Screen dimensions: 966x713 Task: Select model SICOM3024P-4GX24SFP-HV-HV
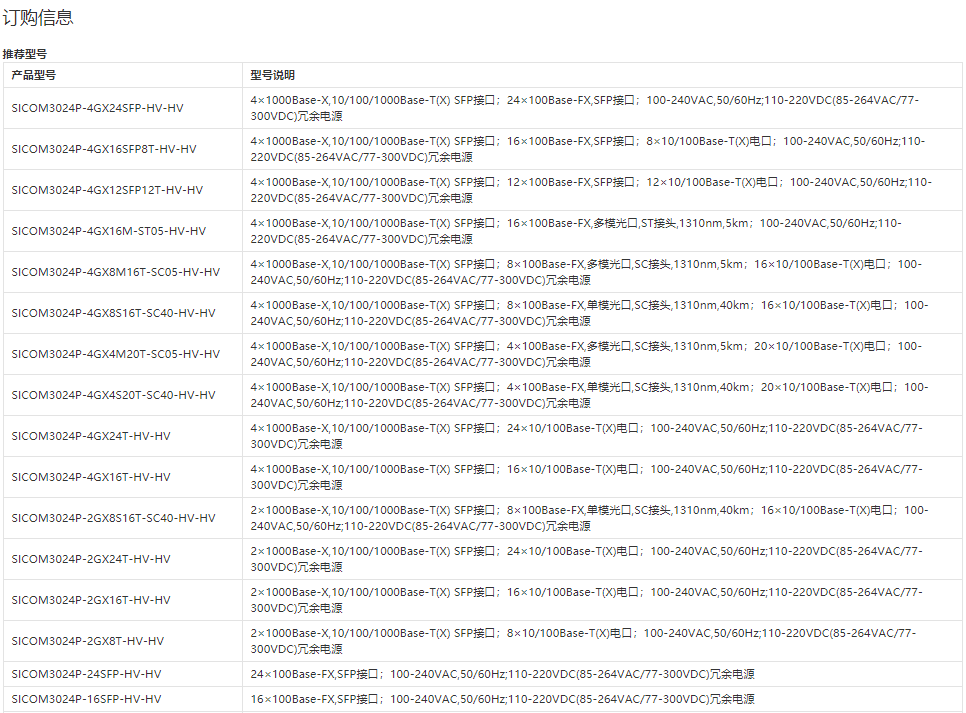coord(98,108)
